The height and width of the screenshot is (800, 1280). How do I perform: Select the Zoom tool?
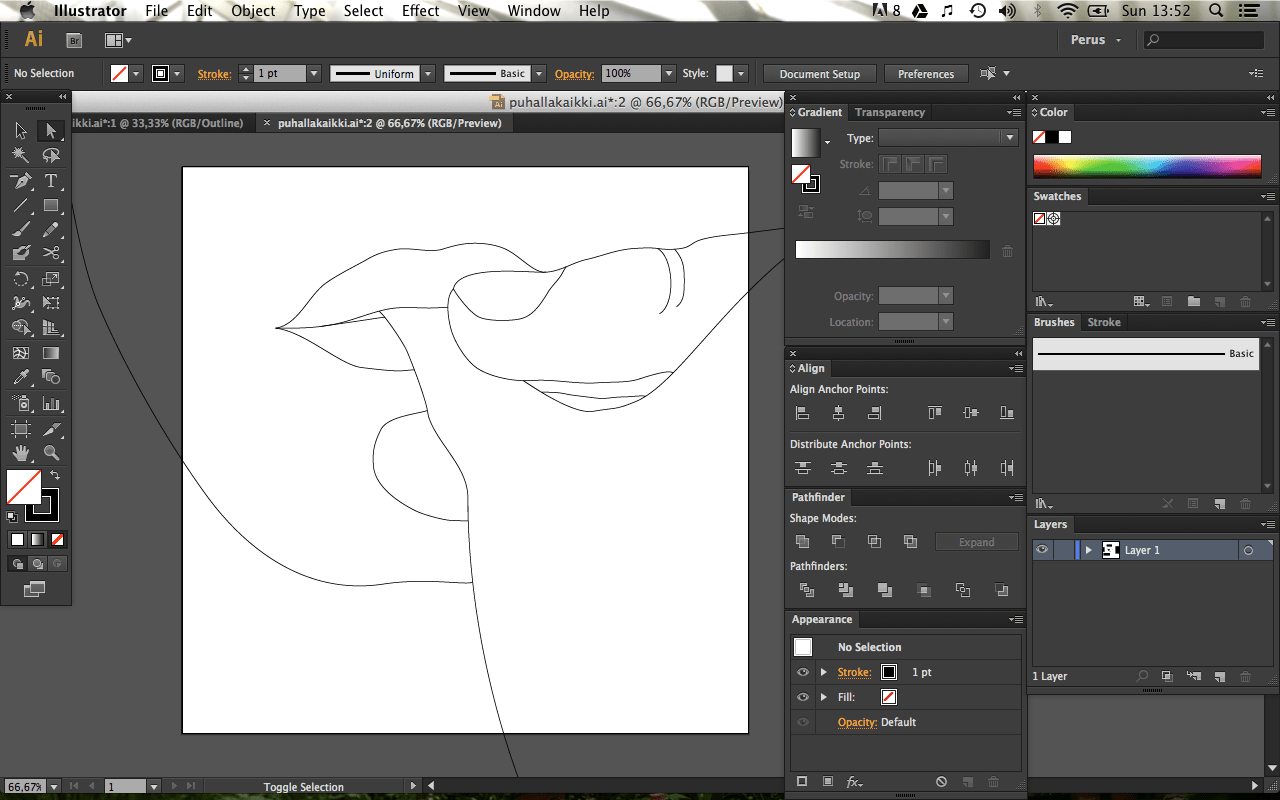[x=51, y=453]
